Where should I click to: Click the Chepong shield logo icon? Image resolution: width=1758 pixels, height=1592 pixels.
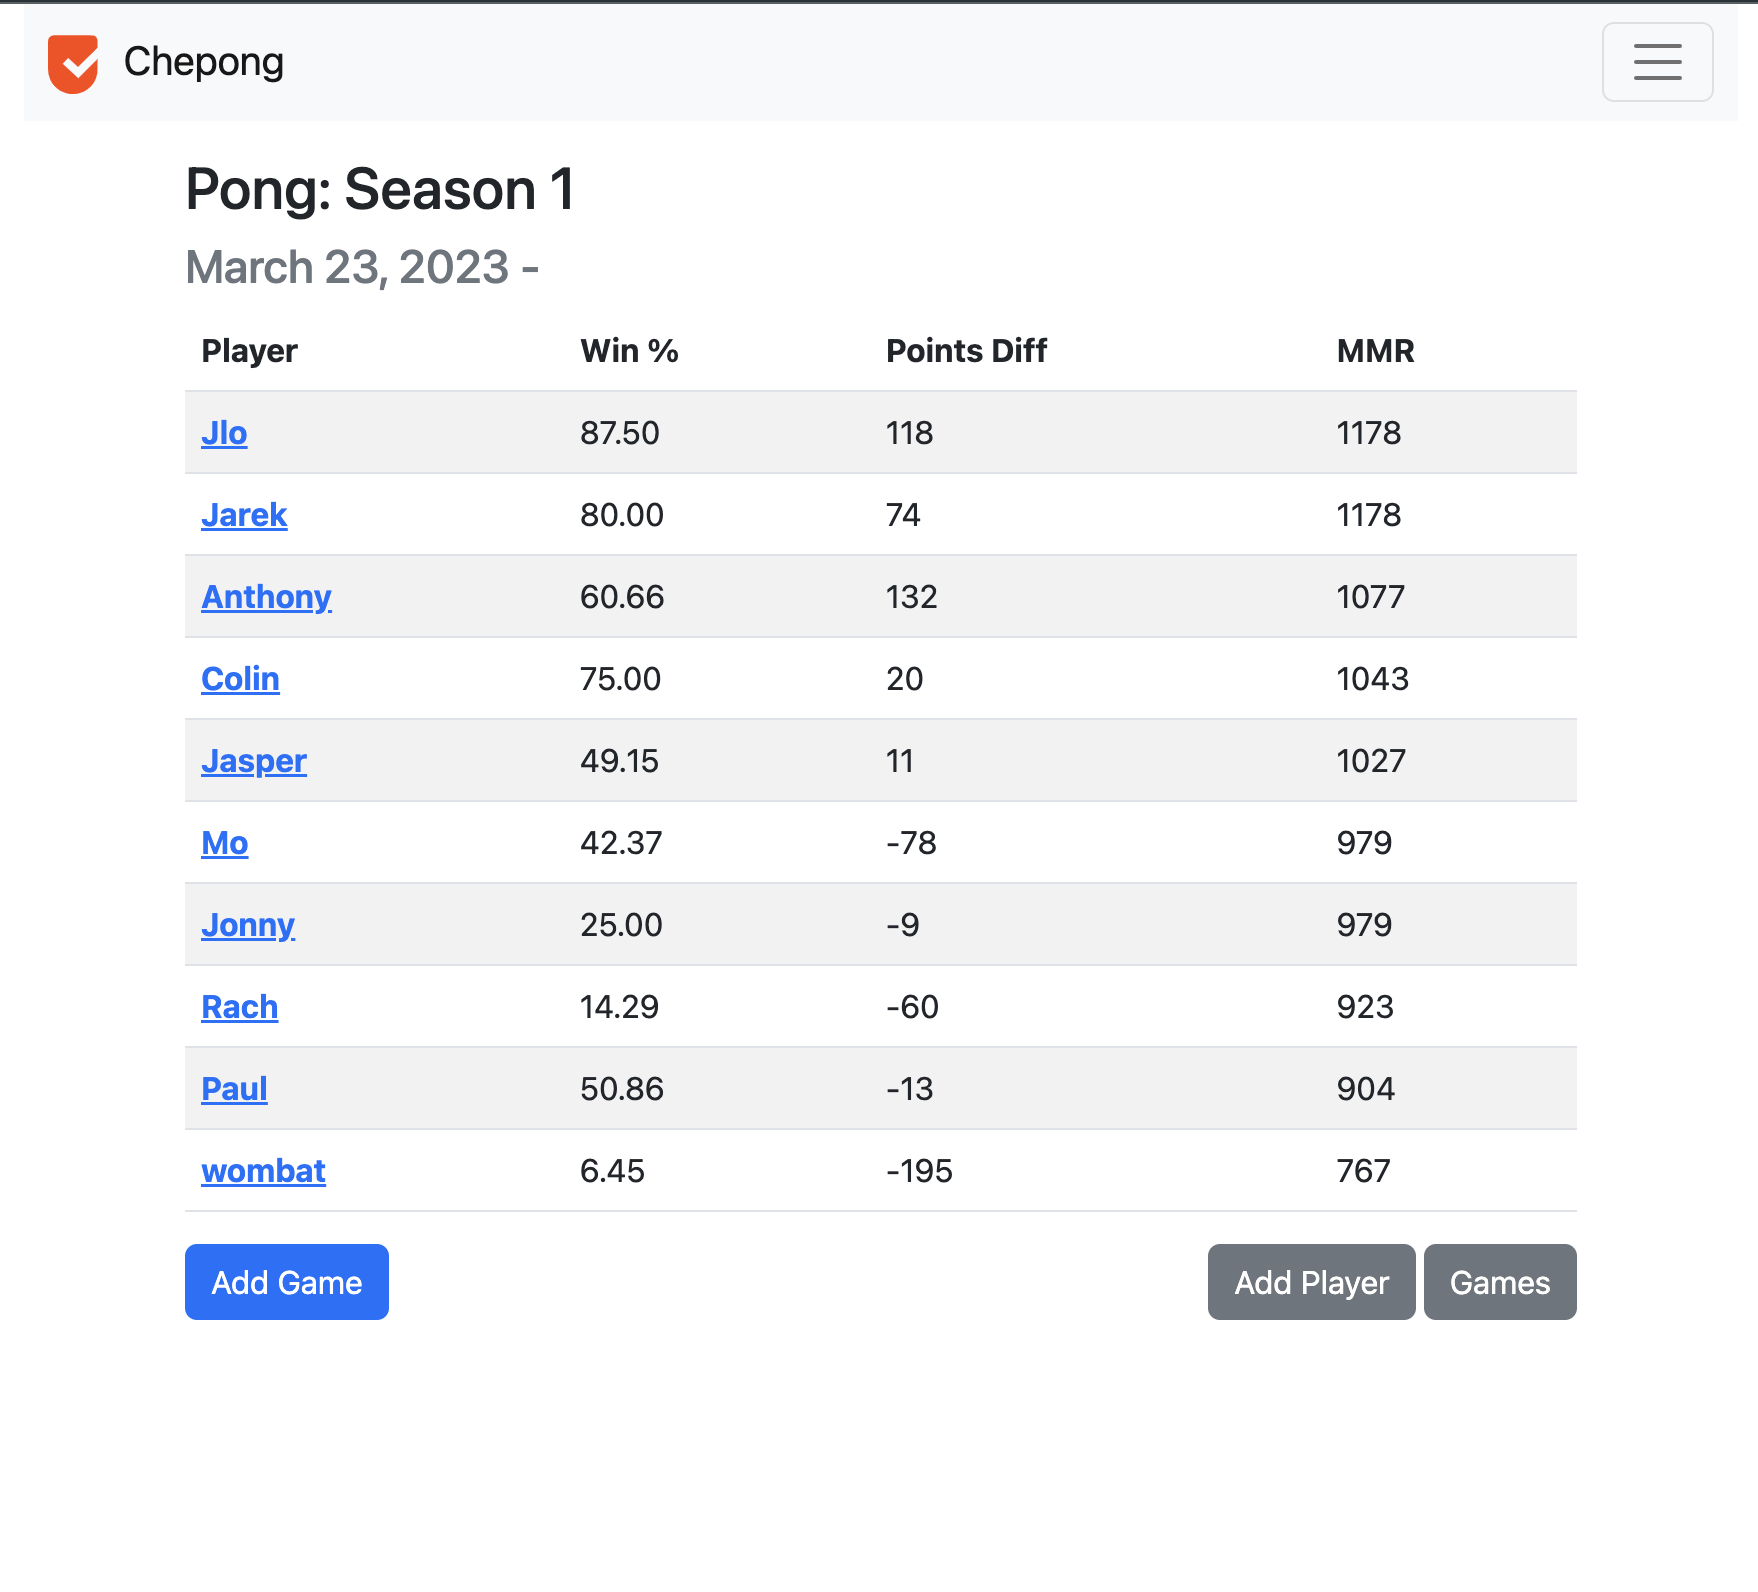(x=73, y=63)
